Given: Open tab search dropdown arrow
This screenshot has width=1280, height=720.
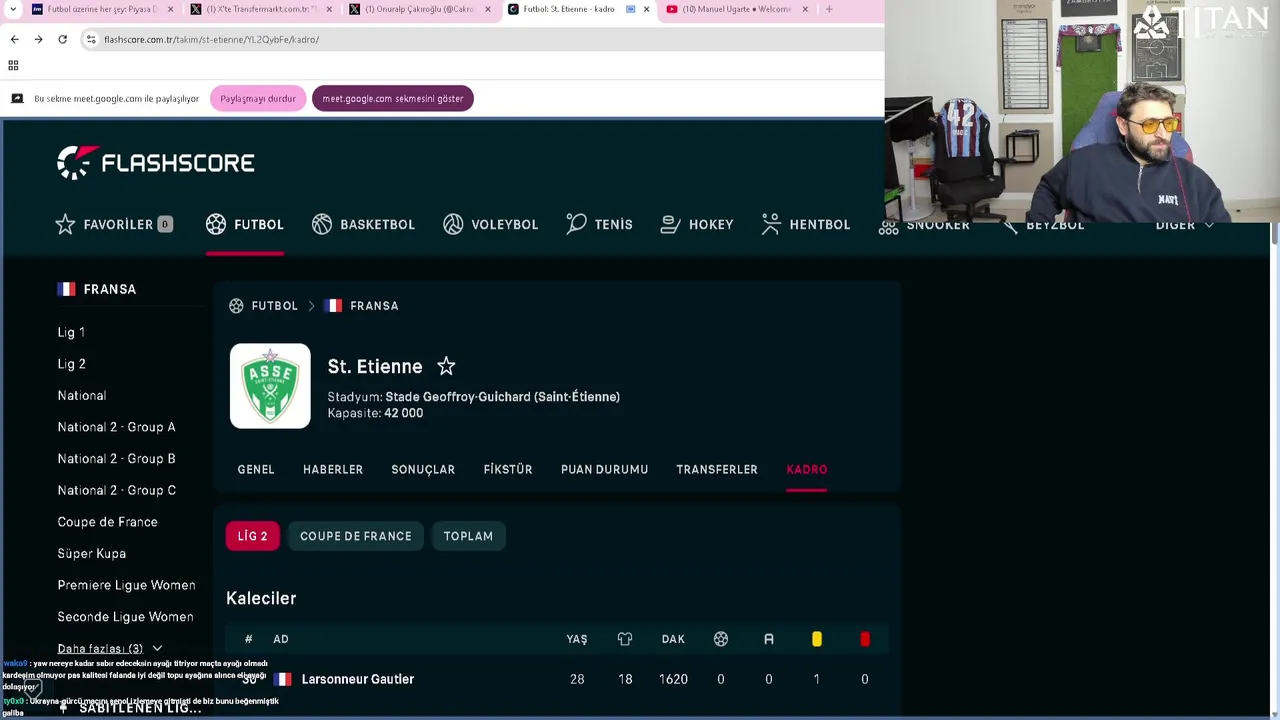Looking at the screenshot, I should click(13, 9).
